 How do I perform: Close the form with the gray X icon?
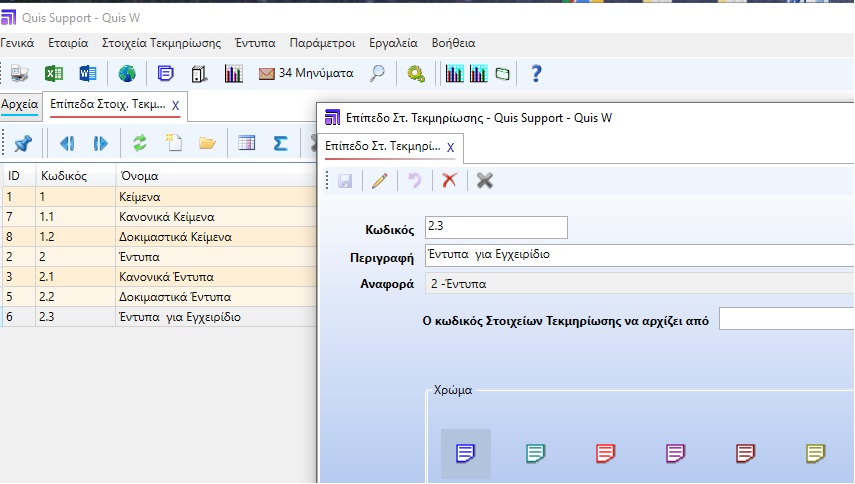(485, 180)
